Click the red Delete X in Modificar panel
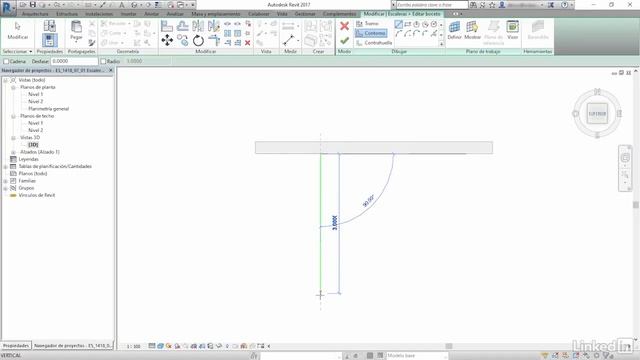The width and height of the screenshot is (640, 360). 247,42
